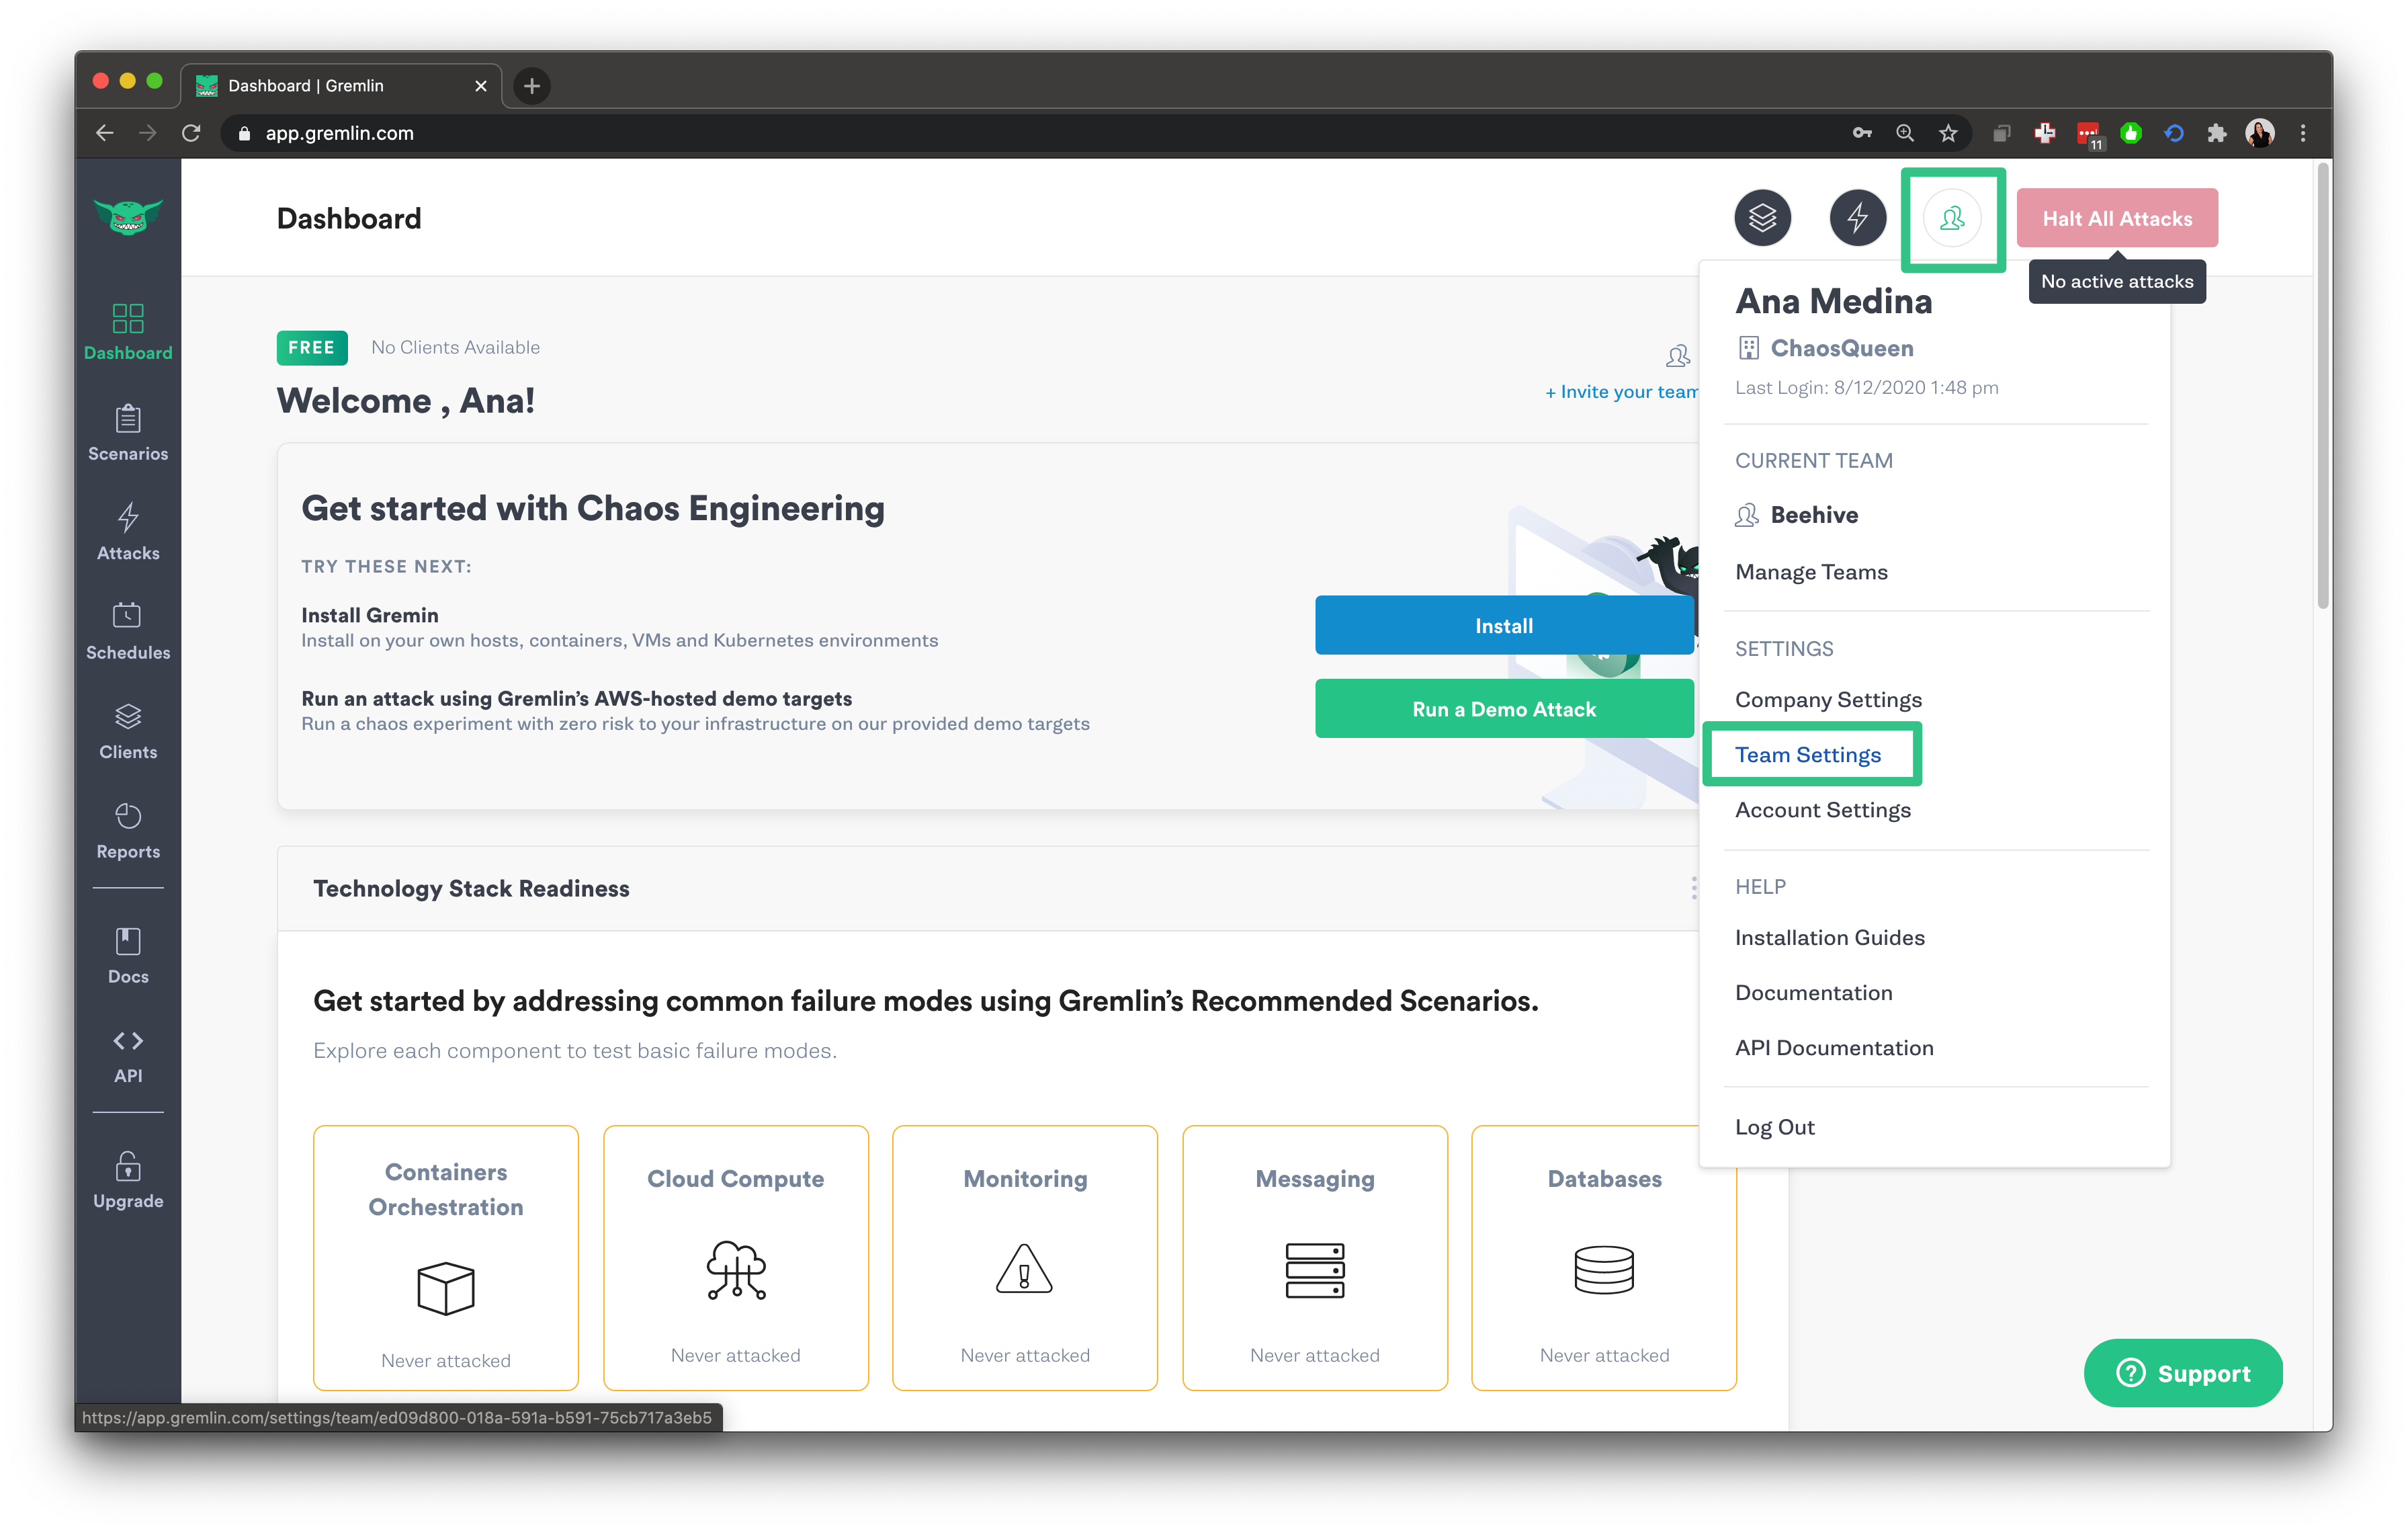Screen dimensions: 2408x1531
Task: Click the Monitoring card
Action: tap(1025, 1258)
